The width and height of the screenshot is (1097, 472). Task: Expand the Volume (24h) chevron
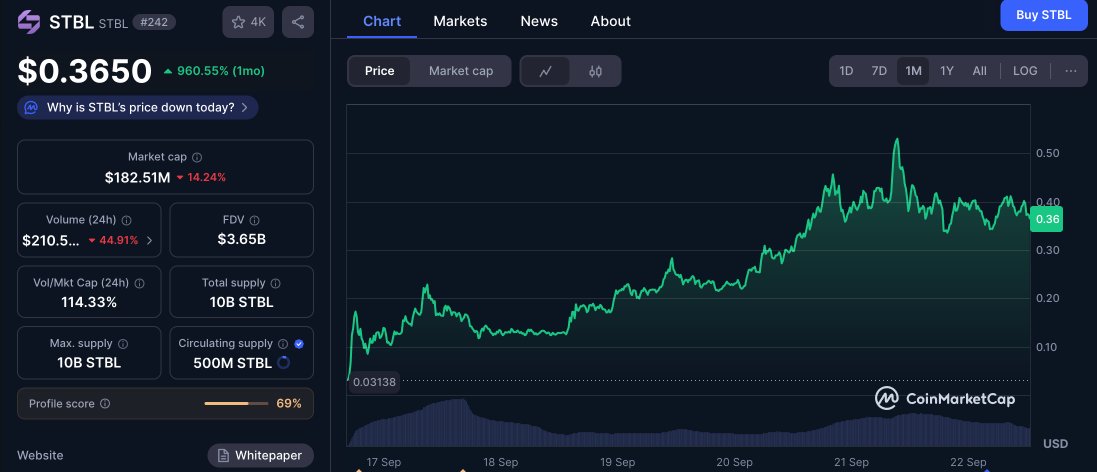click(x=148, y=241)
